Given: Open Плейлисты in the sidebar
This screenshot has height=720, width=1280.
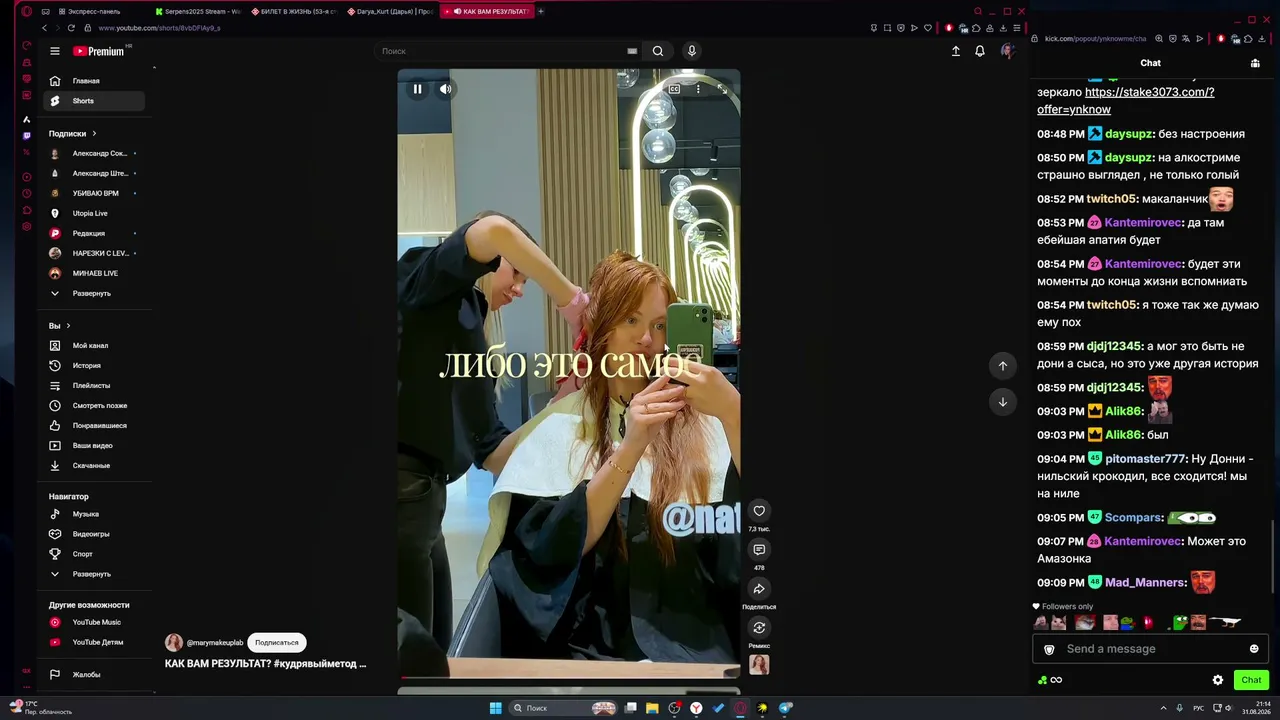Looking at the screenshot, I should click(x=94, y=386).
